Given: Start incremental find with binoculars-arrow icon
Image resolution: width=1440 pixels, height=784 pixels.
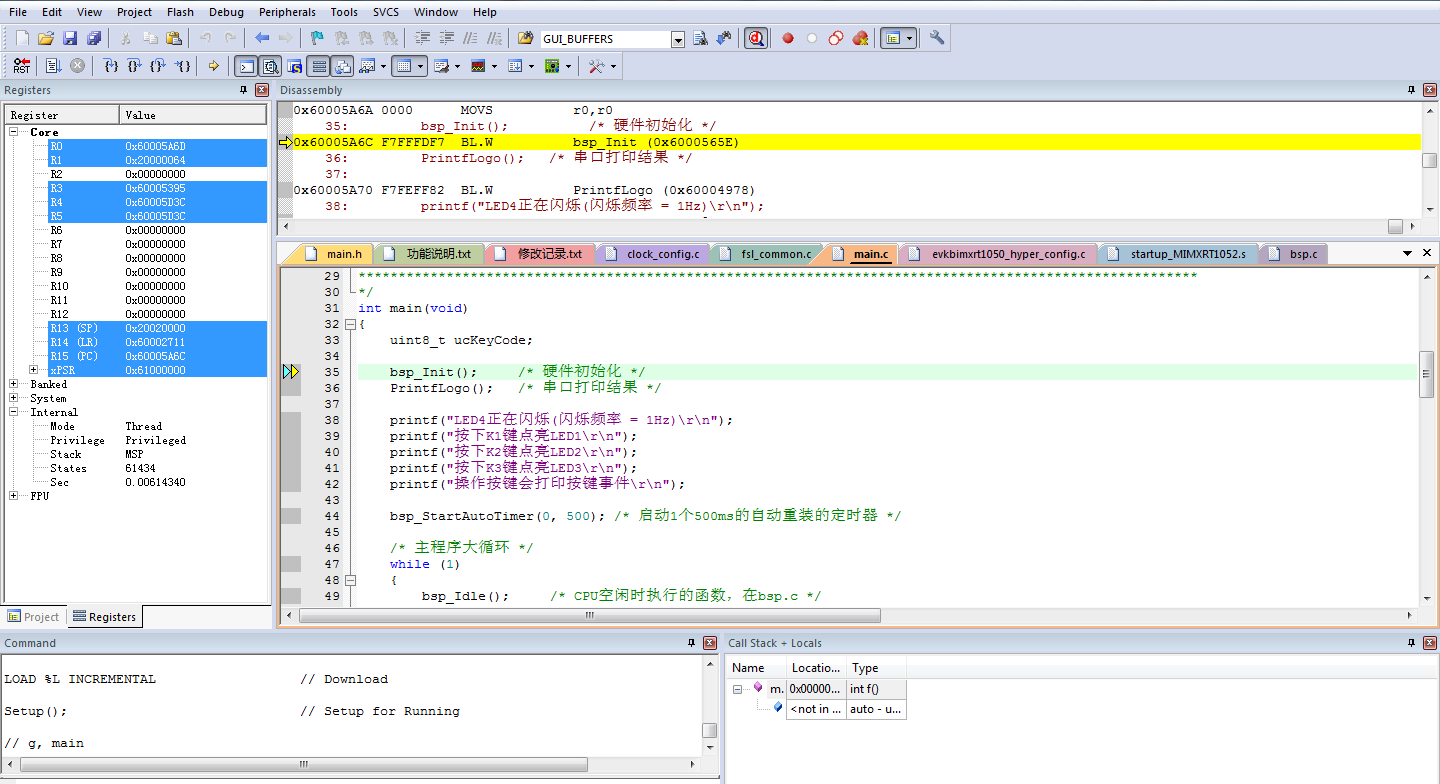Looking at the screenshot, I should [x=724, y=38].
